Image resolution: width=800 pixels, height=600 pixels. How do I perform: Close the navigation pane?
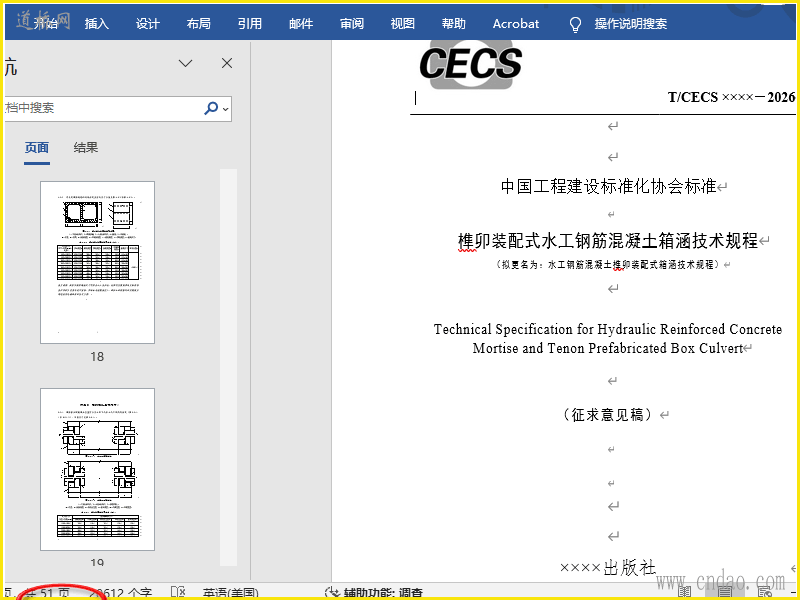click(x=227, y=63)
